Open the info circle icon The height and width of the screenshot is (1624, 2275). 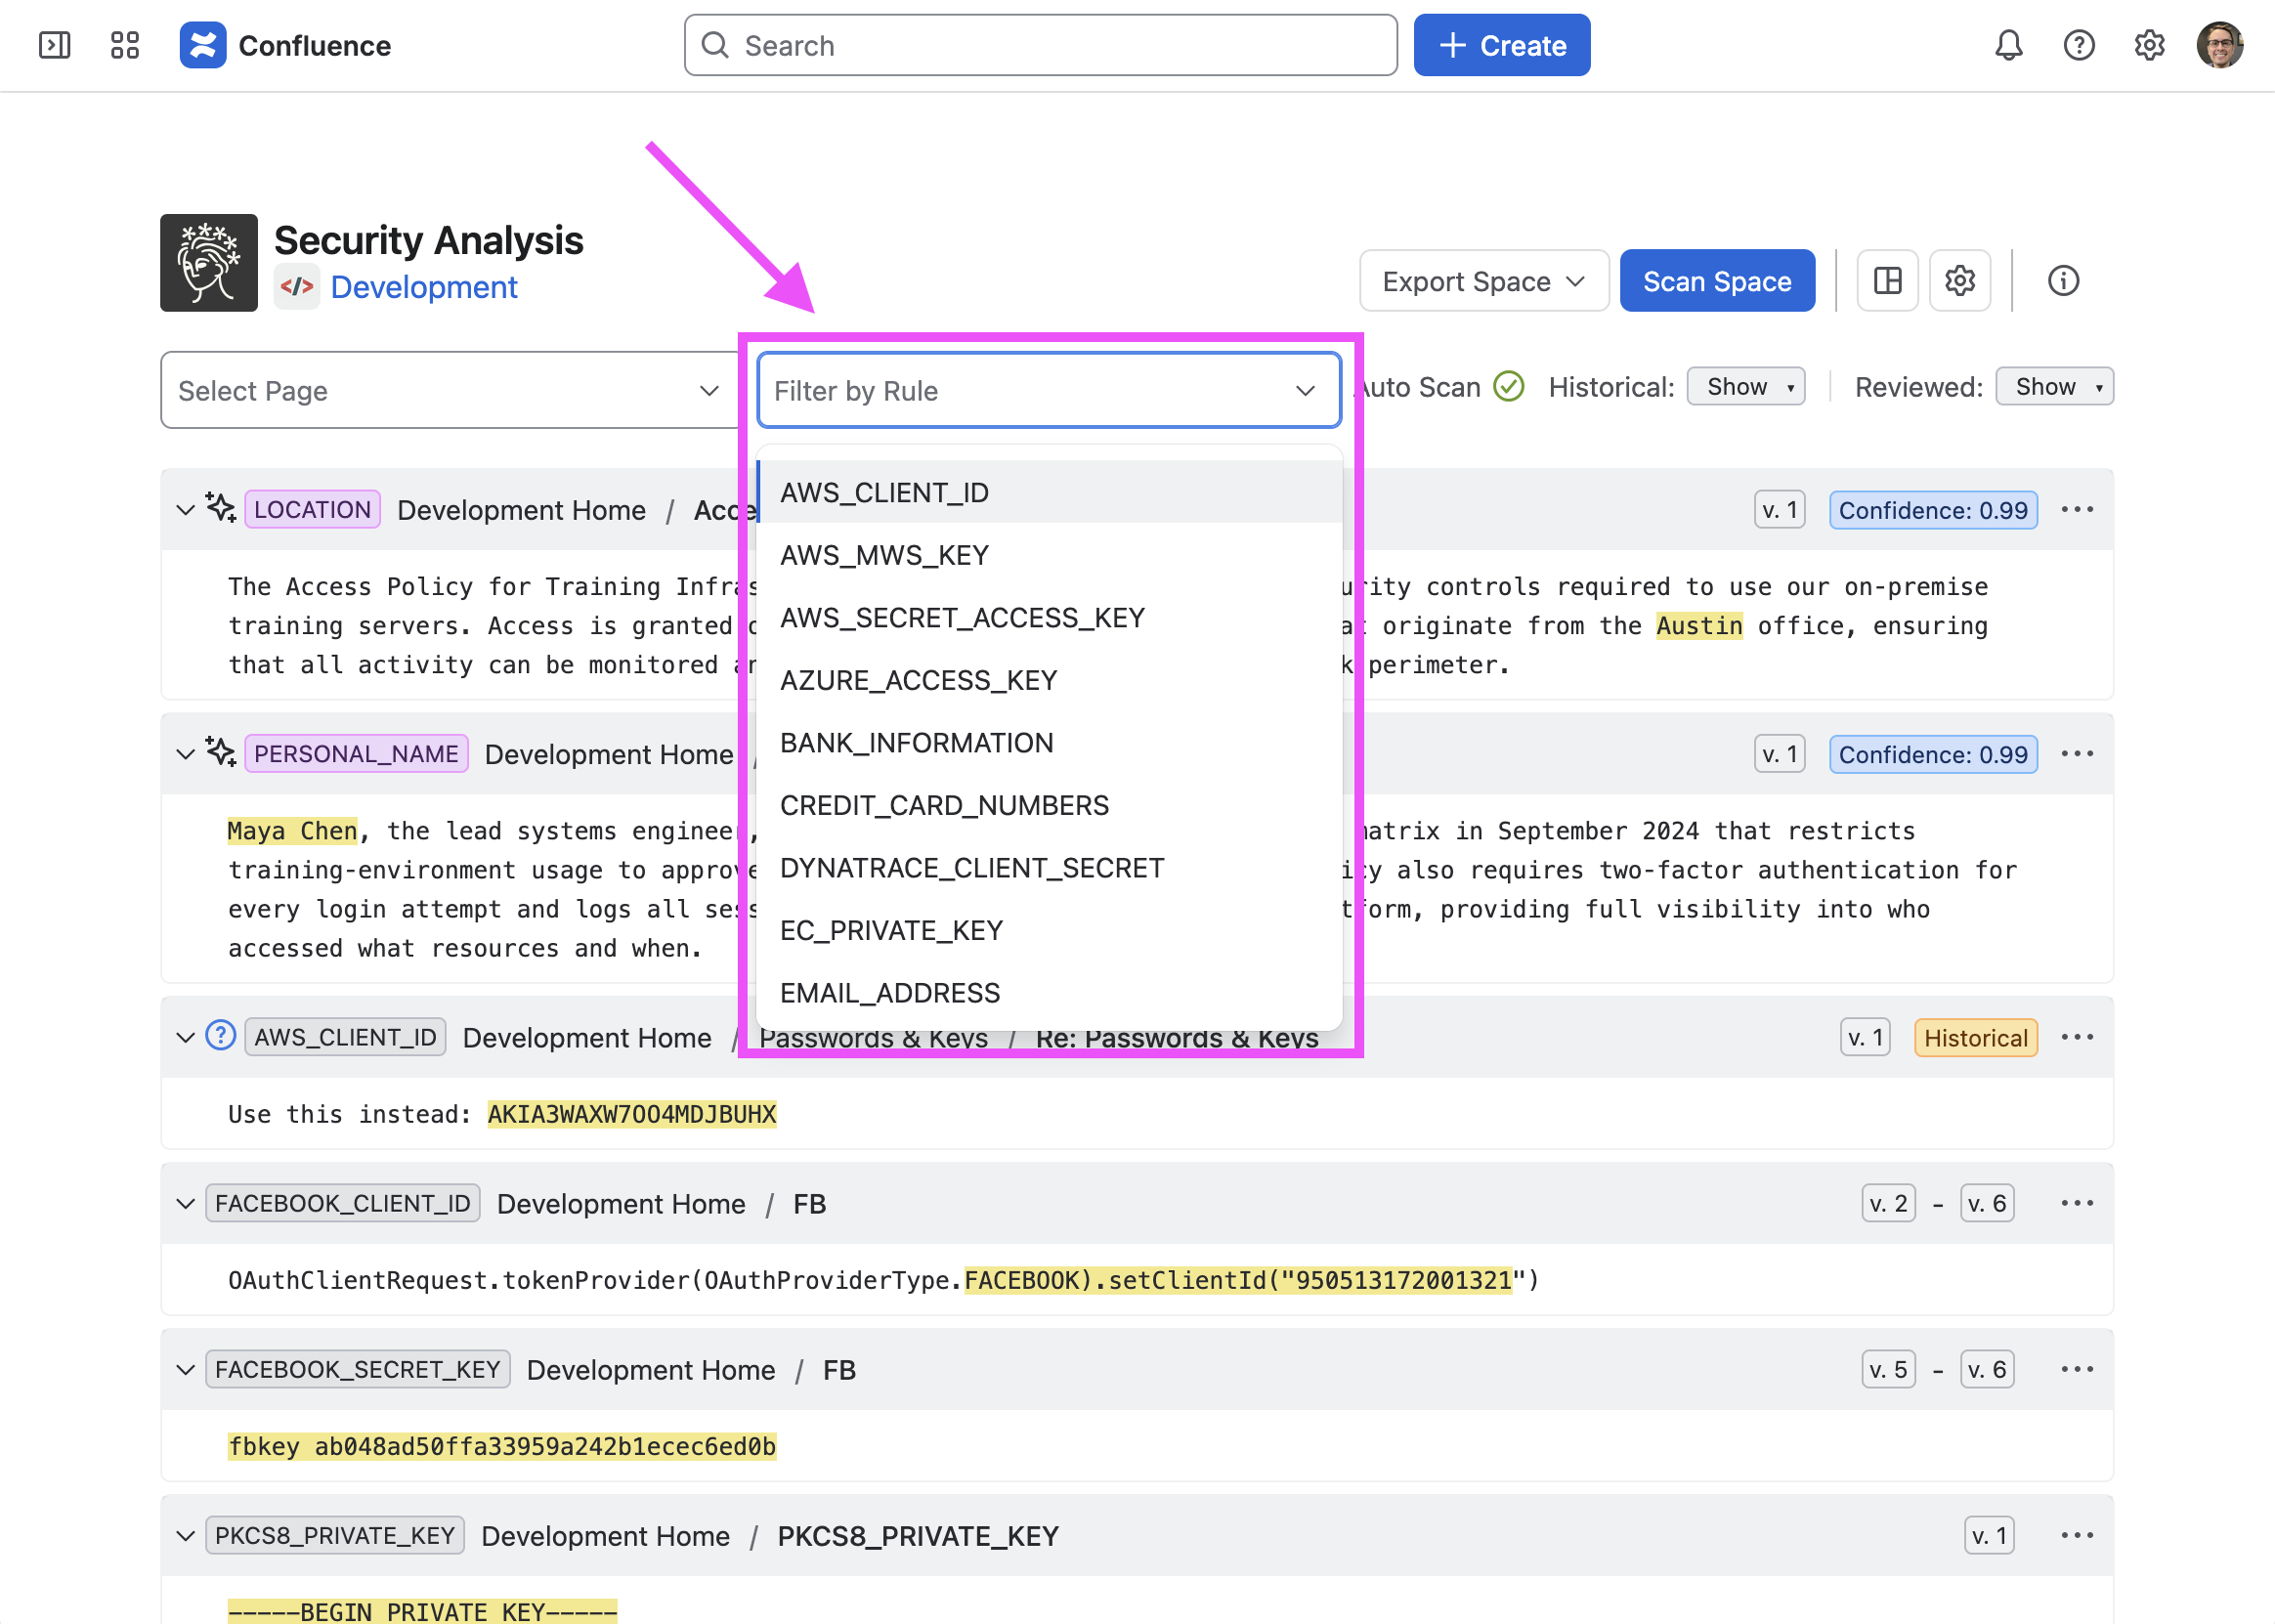(2063, 281)
